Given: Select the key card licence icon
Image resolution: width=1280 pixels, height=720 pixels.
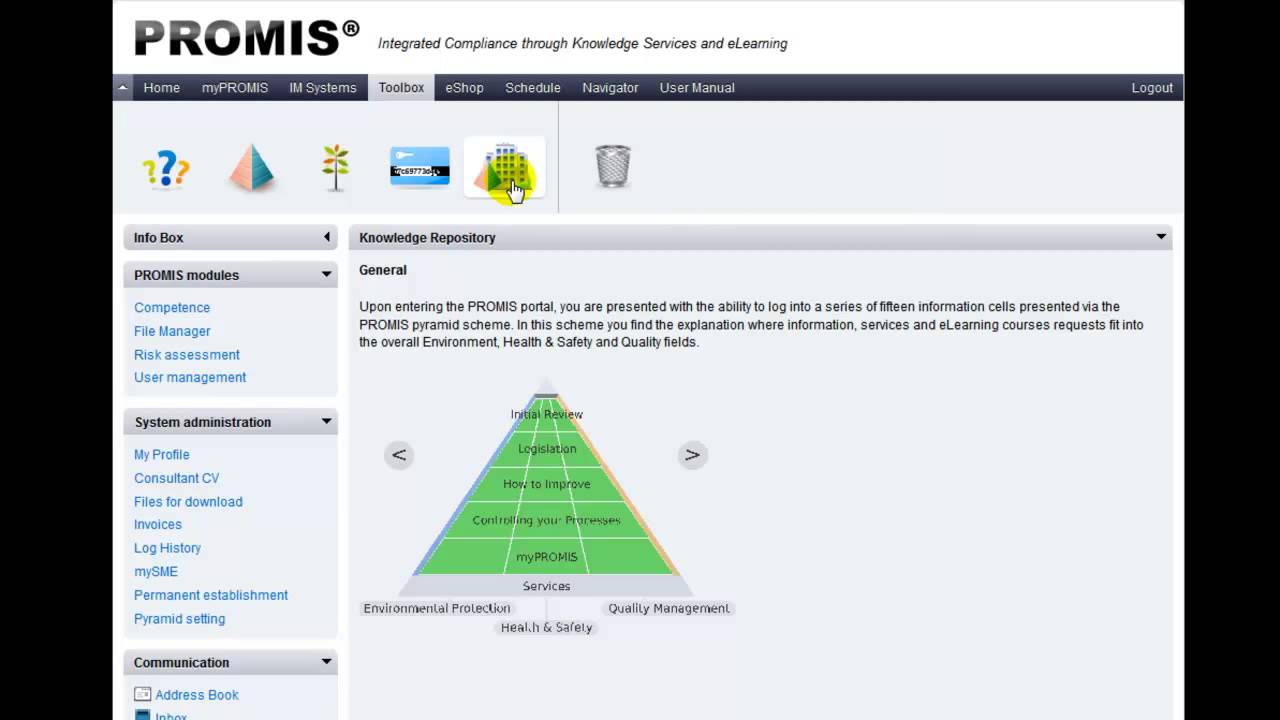Looking at the screenshot, I should [420, 167].
